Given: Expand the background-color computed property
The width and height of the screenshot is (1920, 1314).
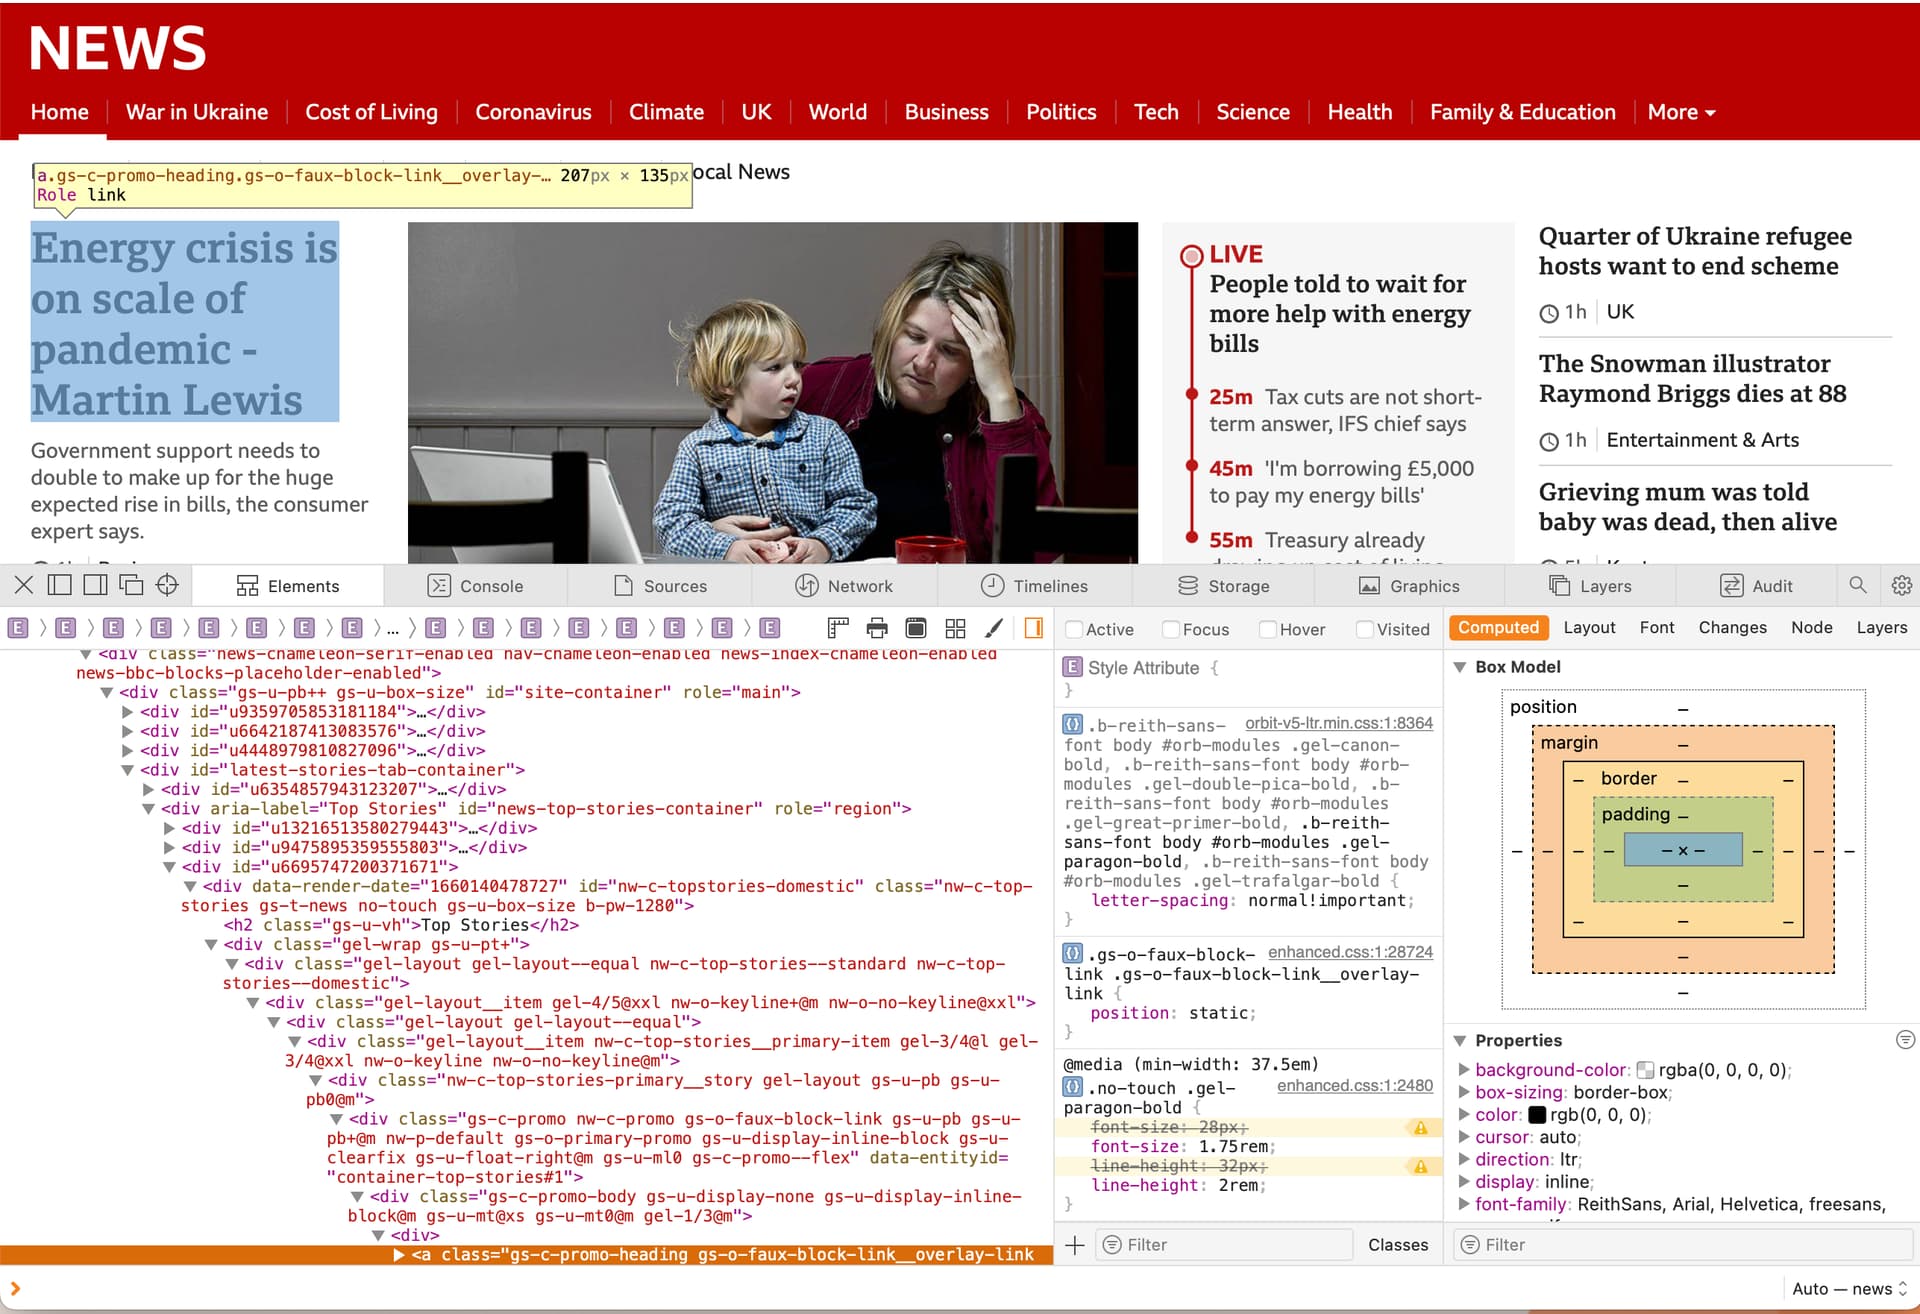Looking at the screenshot, I should [1464, 1070].
